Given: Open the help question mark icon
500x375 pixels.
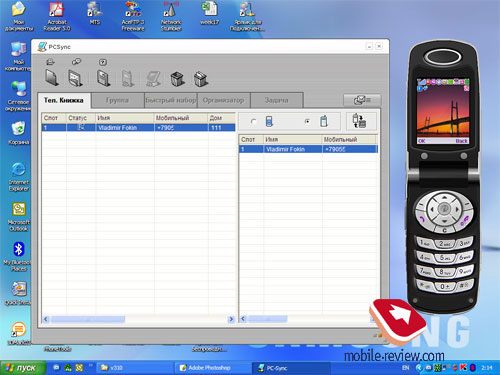Looking at the screenshot, I should (x=103, y=62).
